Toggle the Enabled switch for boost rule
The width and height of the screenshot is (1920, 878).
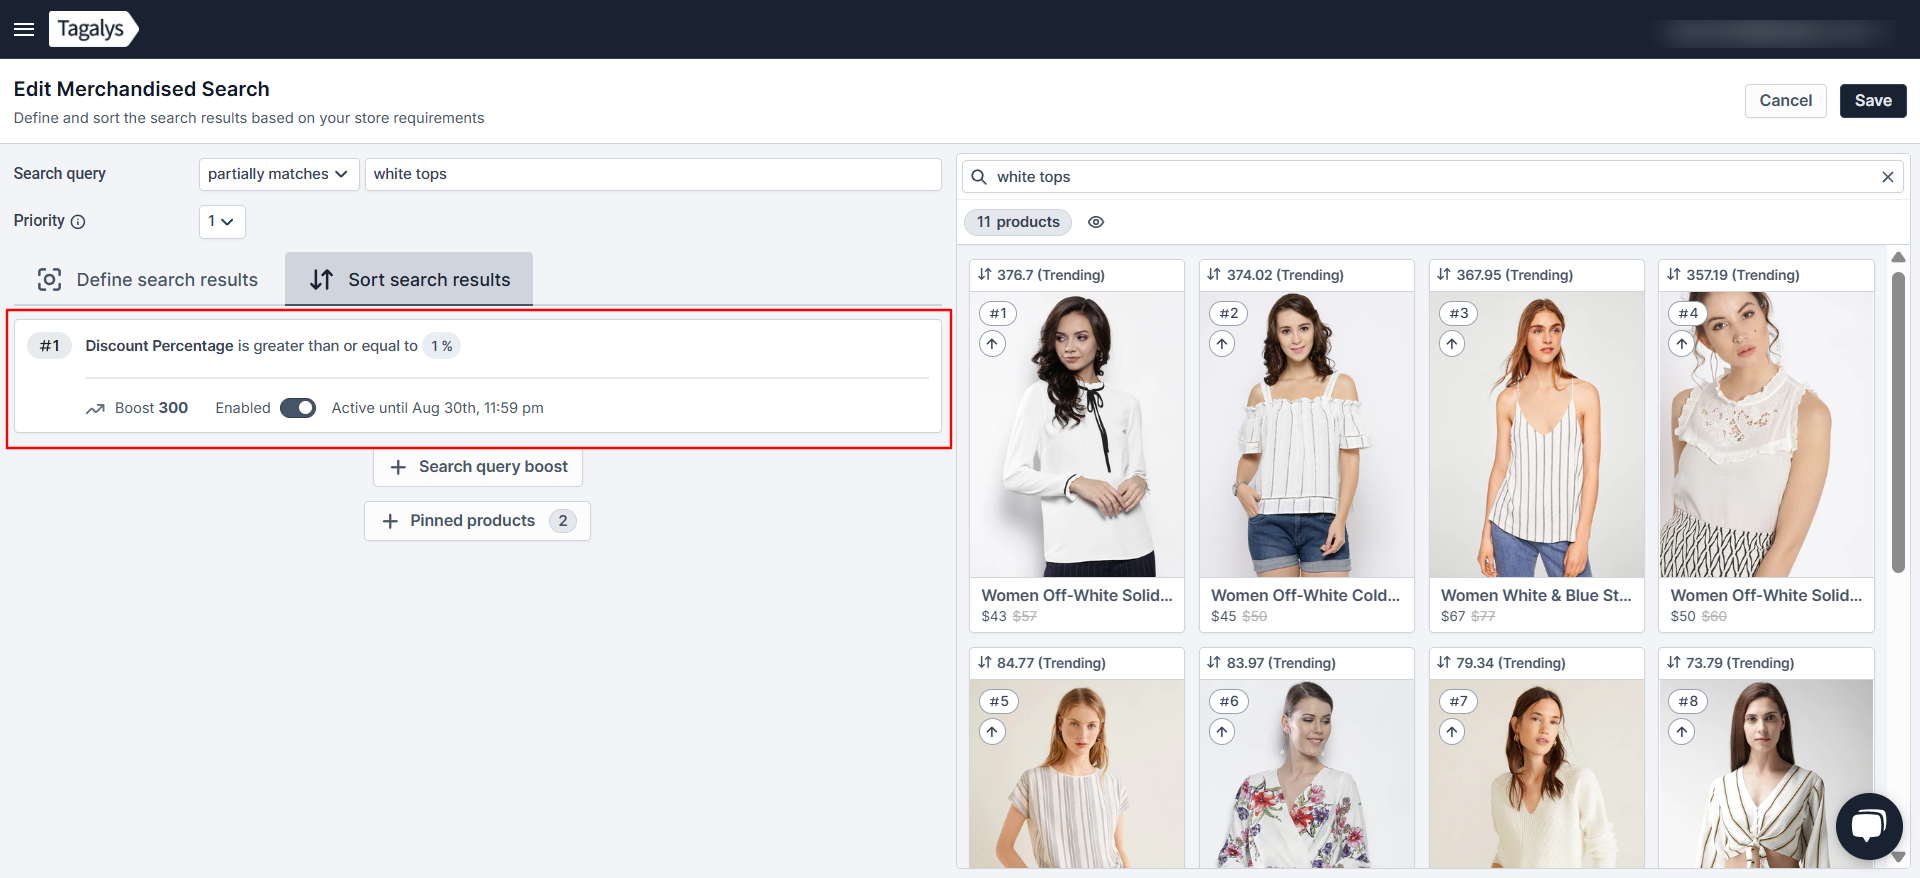click(x=298, y=408)
